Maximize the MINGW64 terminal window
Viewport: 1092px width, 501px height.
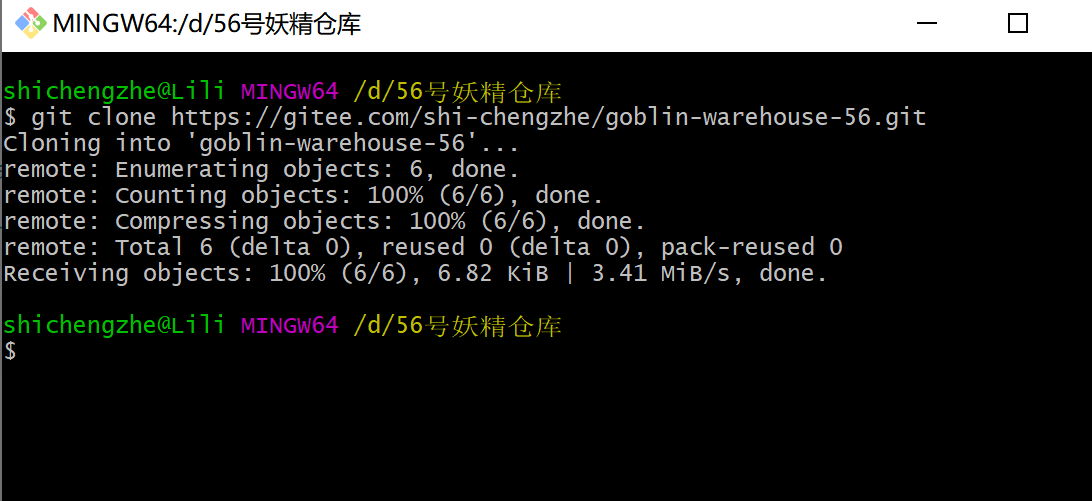coord(1018,24)
